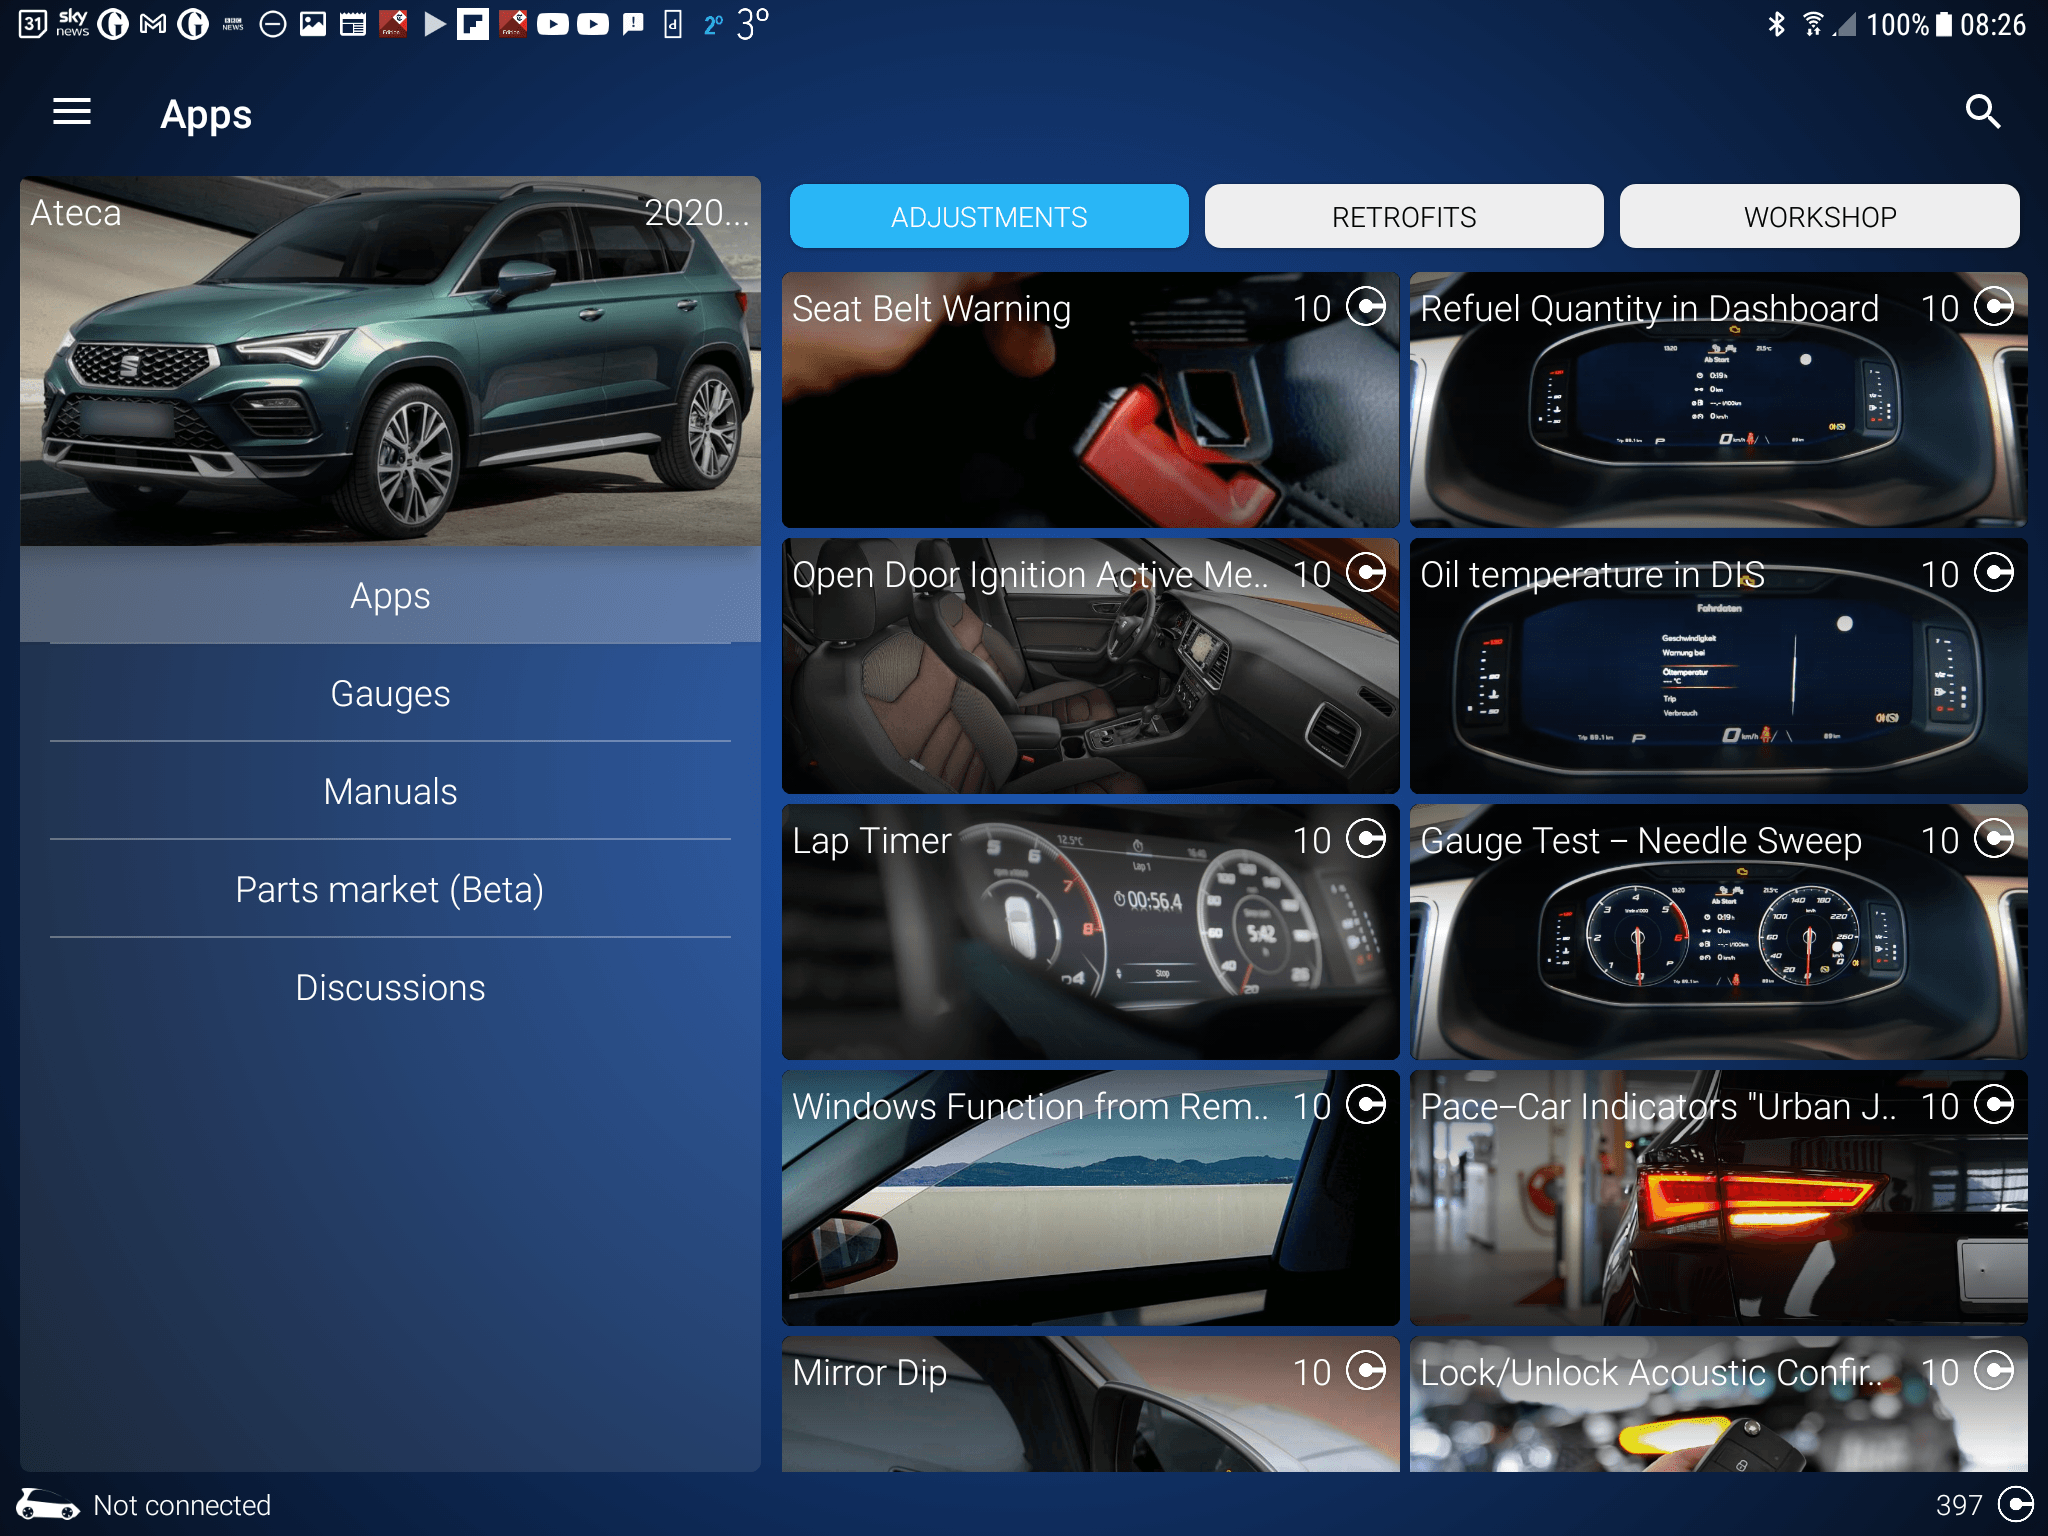Tap the search magnifier icon
The height and width of the screenshot is (1536, 2048).
(1982, 112)
